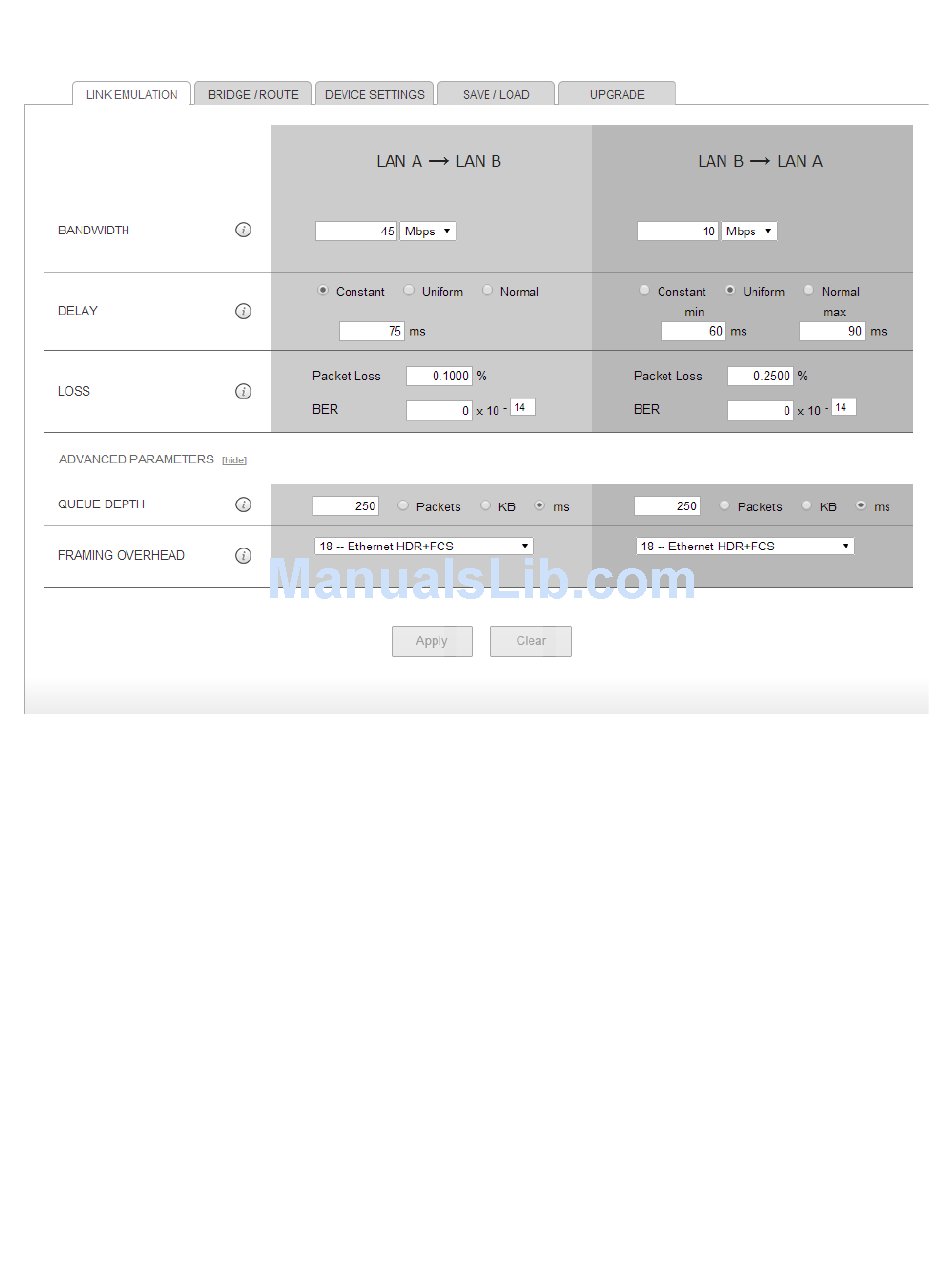Image resolution: width=950 pixels, height=1267 pixels.
Task: Focus the LAN B to LAN A bandwidth value field
Action: click(678, 231)
